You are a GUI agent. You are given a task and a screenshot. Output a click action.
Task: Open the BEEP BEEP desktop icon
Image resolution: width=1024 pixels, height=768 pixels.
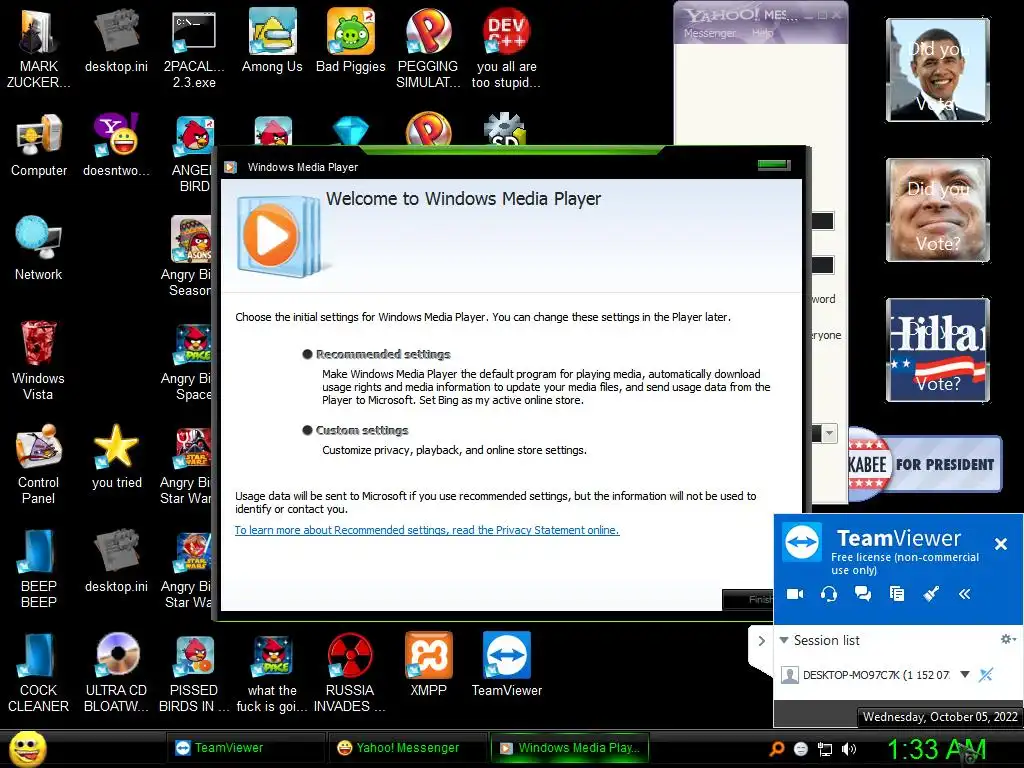[39, 568]
